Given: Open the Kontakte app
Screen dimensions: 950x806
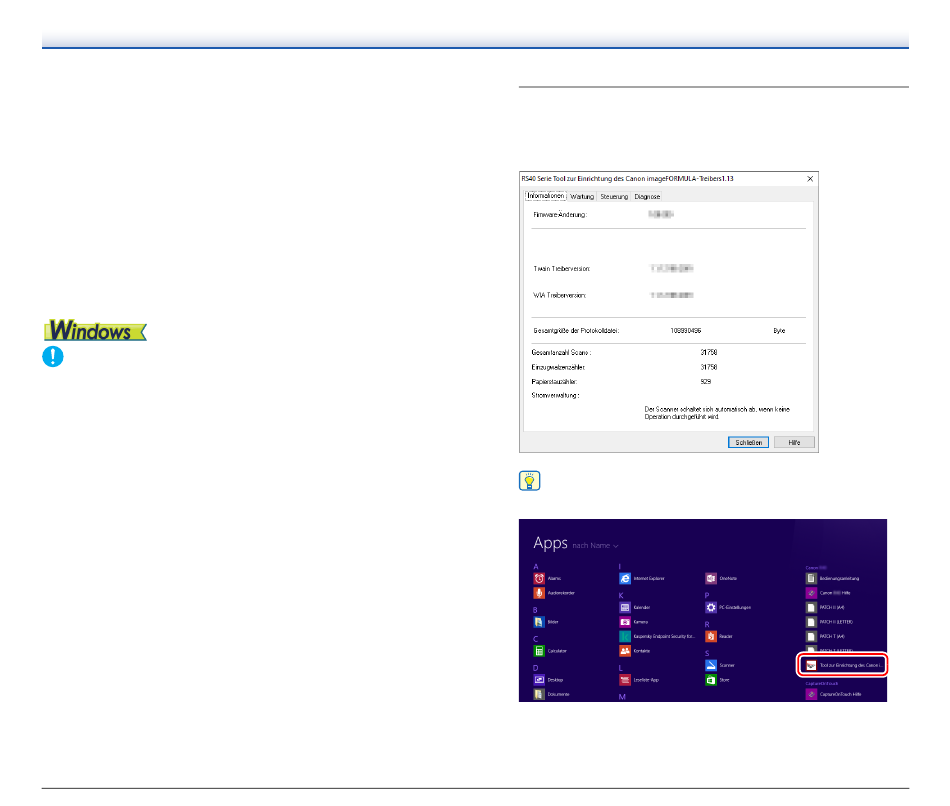Looking at the screenshot, I should (x=625, y=651).
